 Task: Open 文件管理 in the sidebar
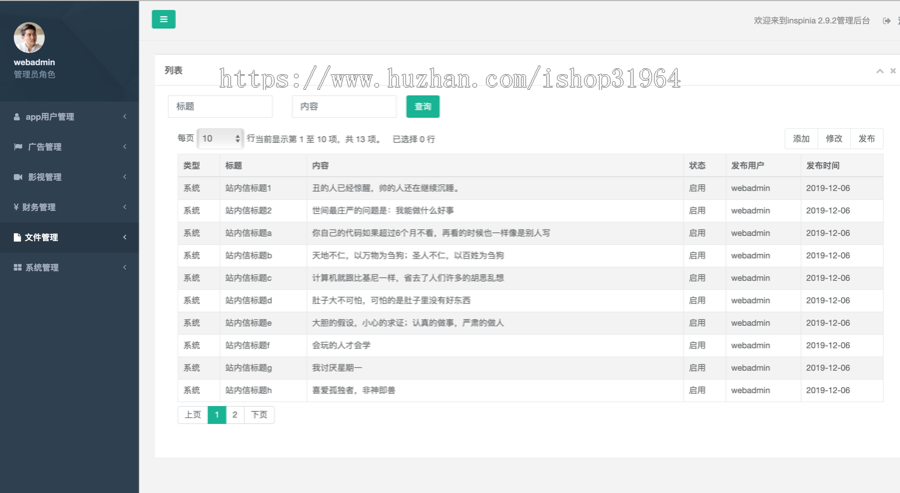[x=69, y=237]
